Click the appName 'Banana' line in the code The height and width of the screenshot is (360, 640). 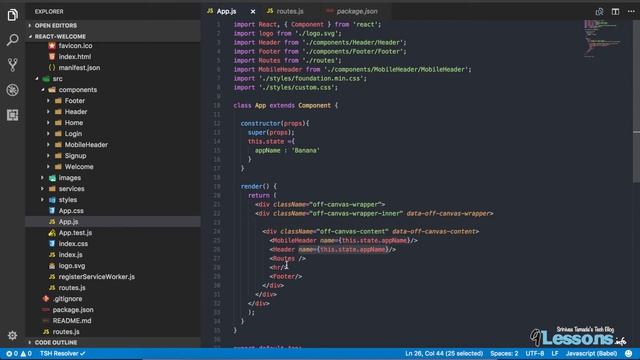[287, 151]
